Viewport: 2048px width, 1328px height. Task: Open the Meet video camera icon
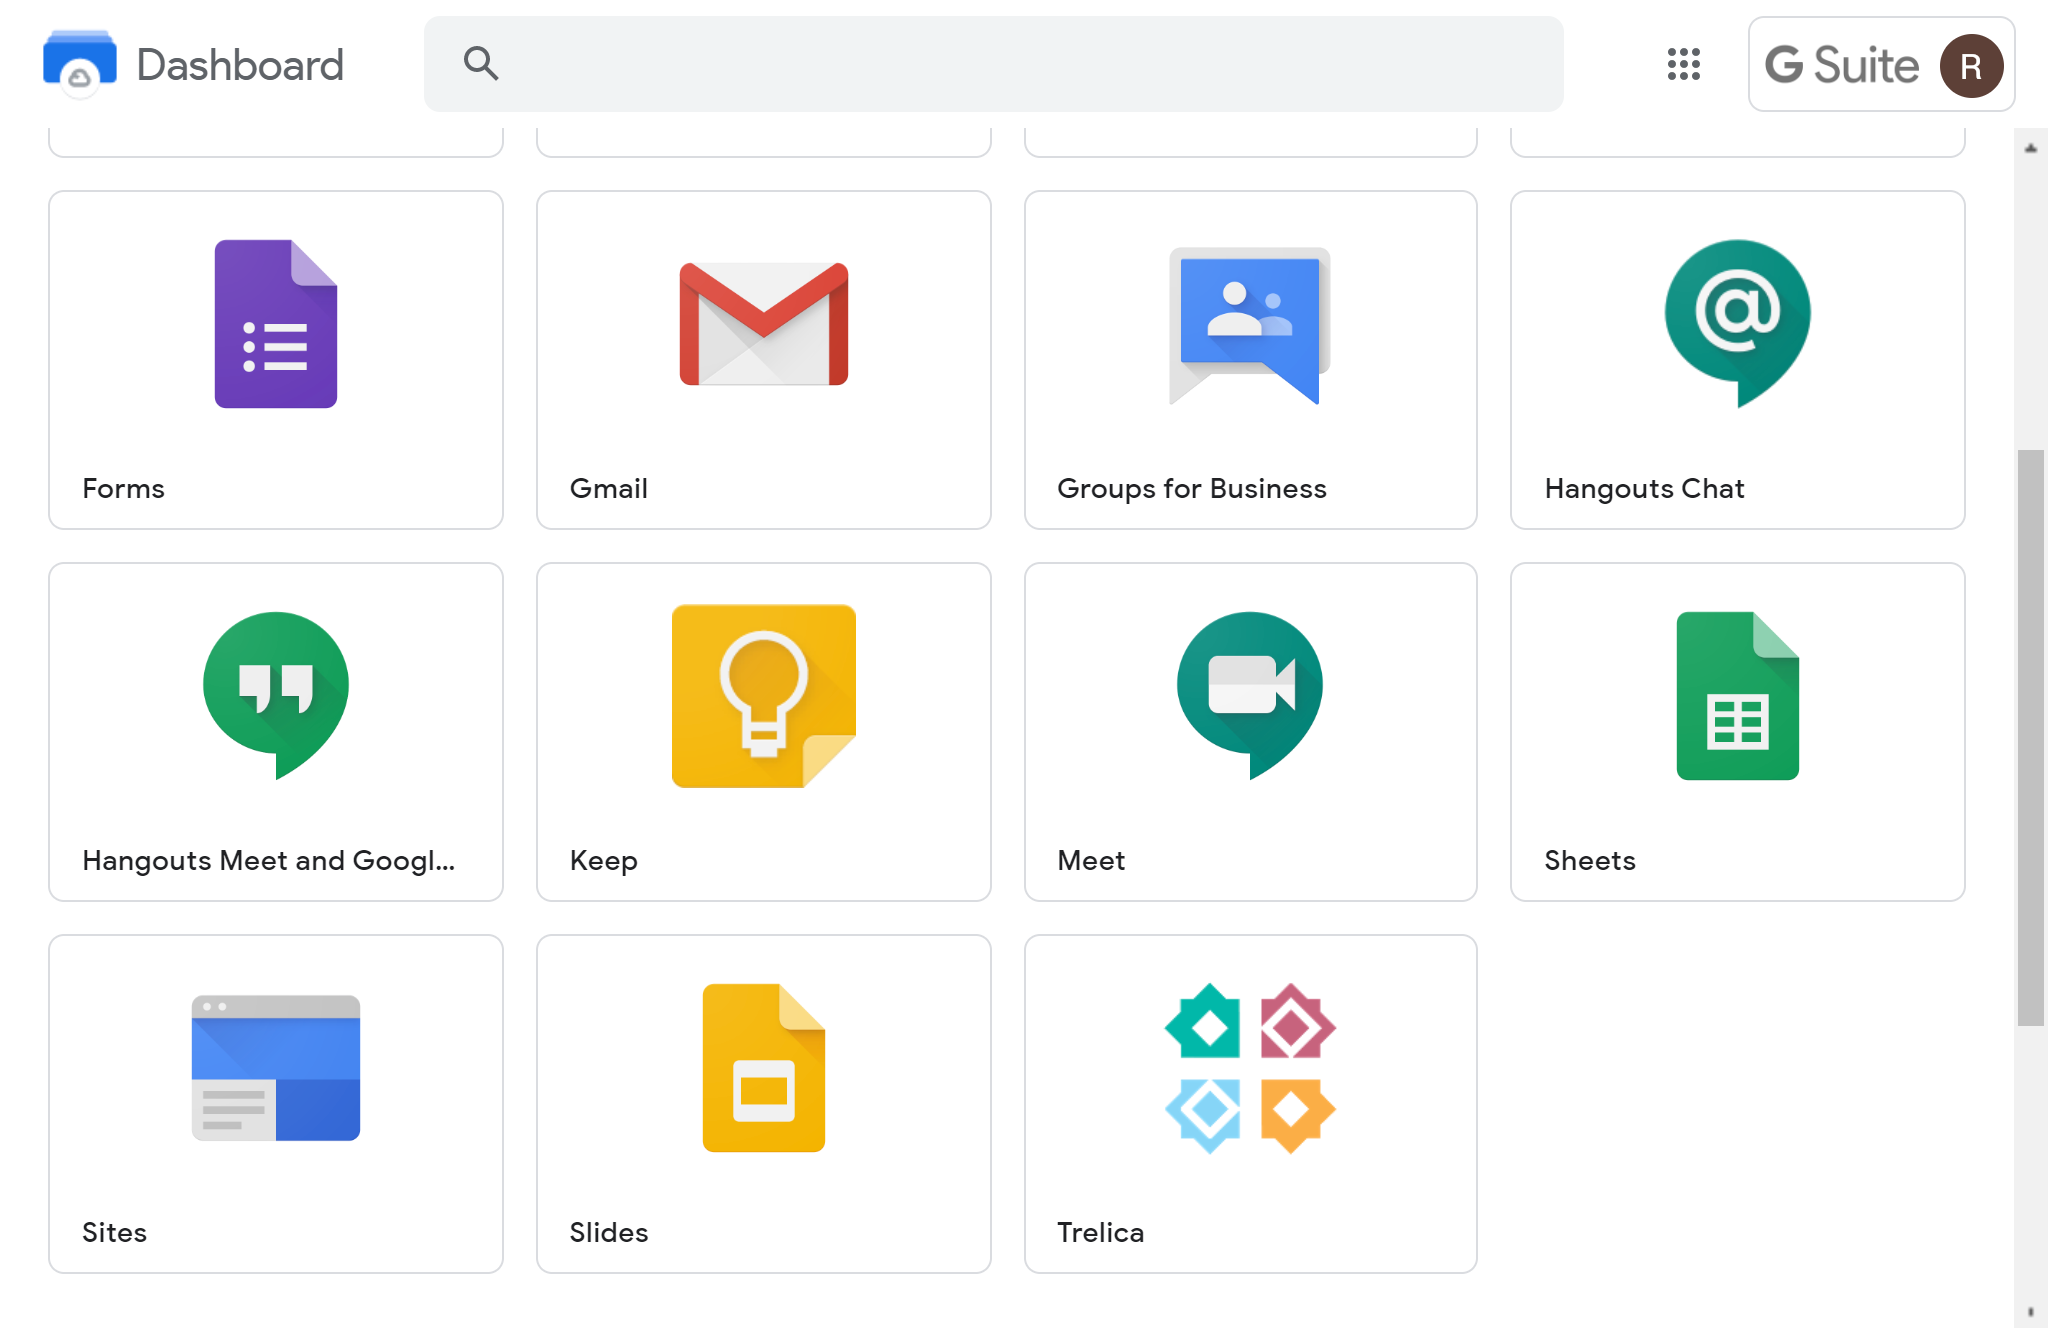(1250, 696)
